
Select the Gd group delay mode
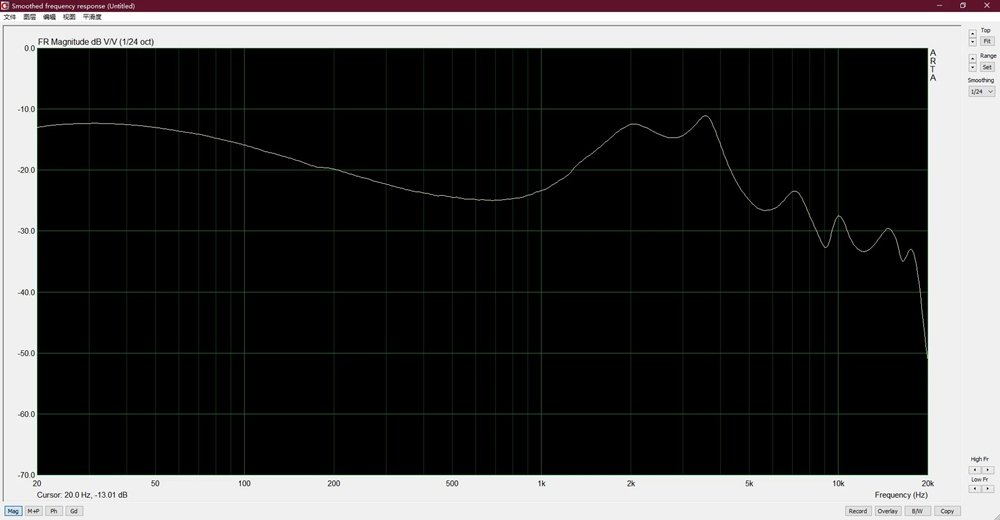[x=74, y=511]
